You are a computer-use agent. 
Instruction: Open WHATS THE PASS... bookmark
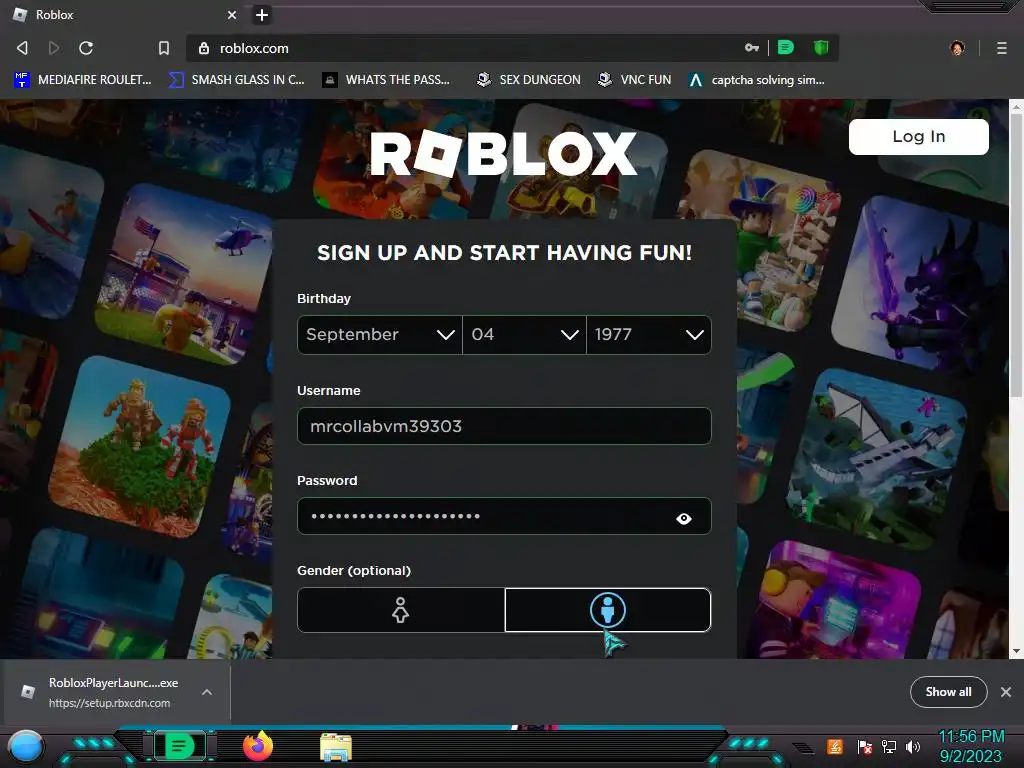387,80
